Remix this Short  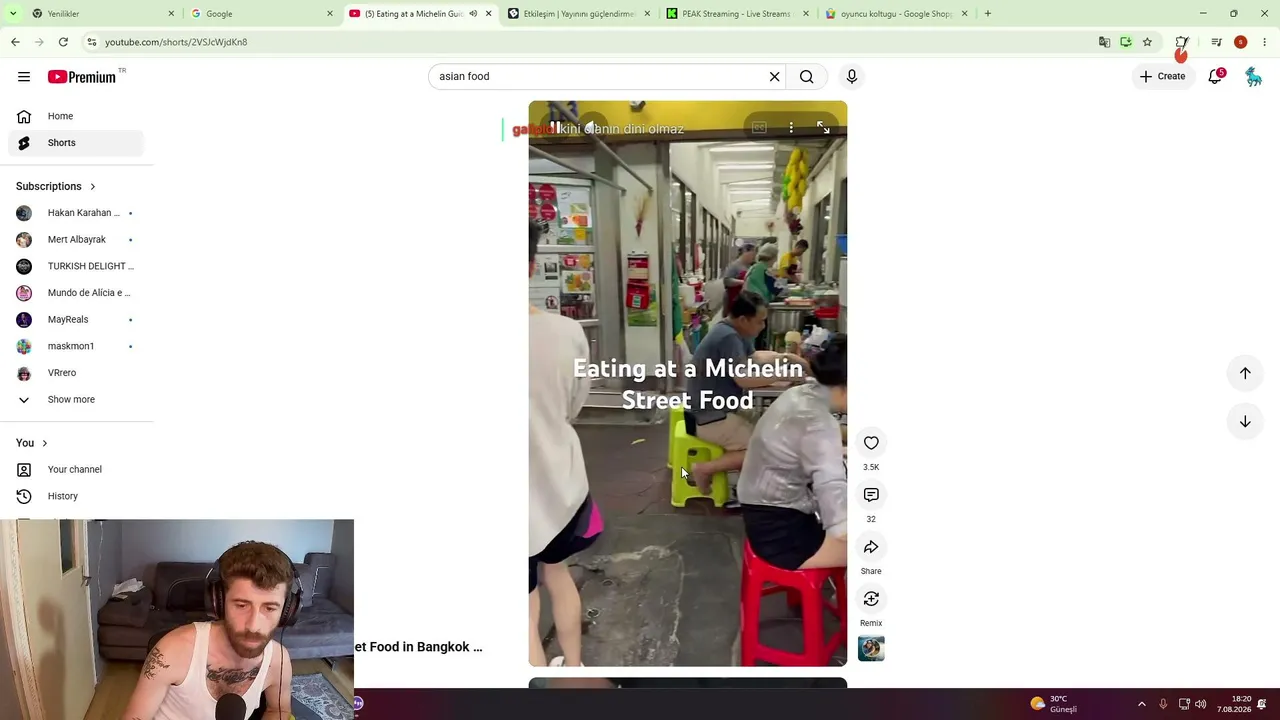point(871,599)
